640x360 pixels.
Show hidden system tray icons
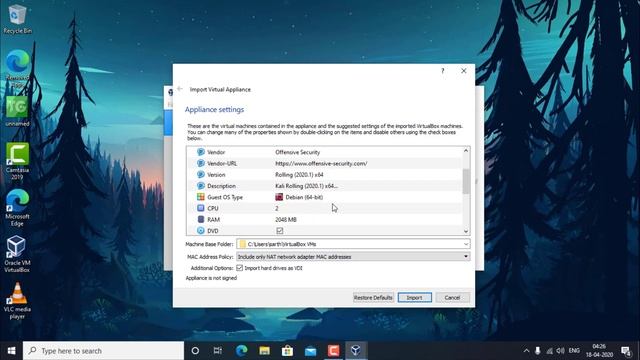point(527,351)
